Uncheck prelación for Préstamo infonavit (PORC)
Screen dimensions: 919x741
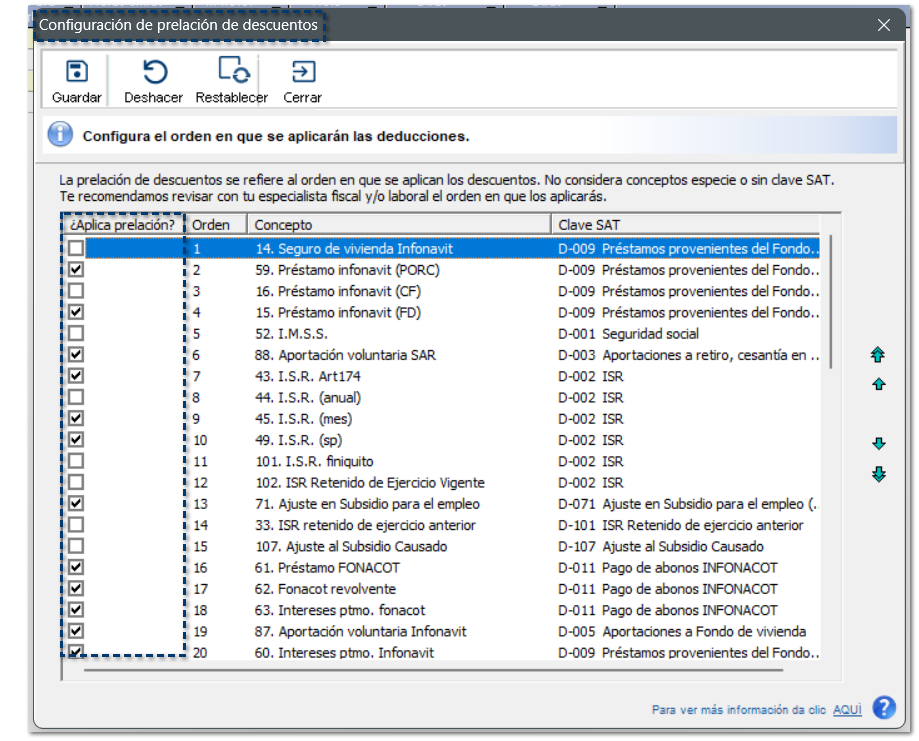(x=77, y=270)
